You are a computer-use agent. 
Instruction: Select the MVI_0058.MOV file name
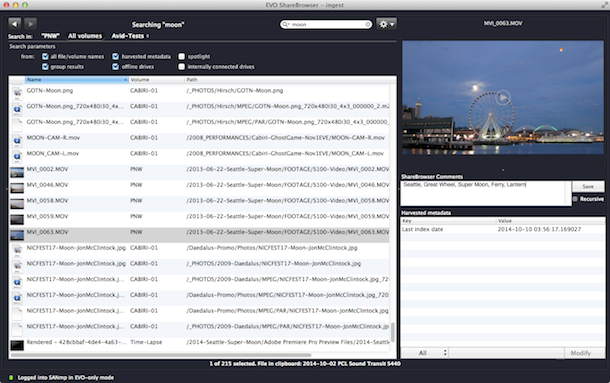(x=47, y=200)
